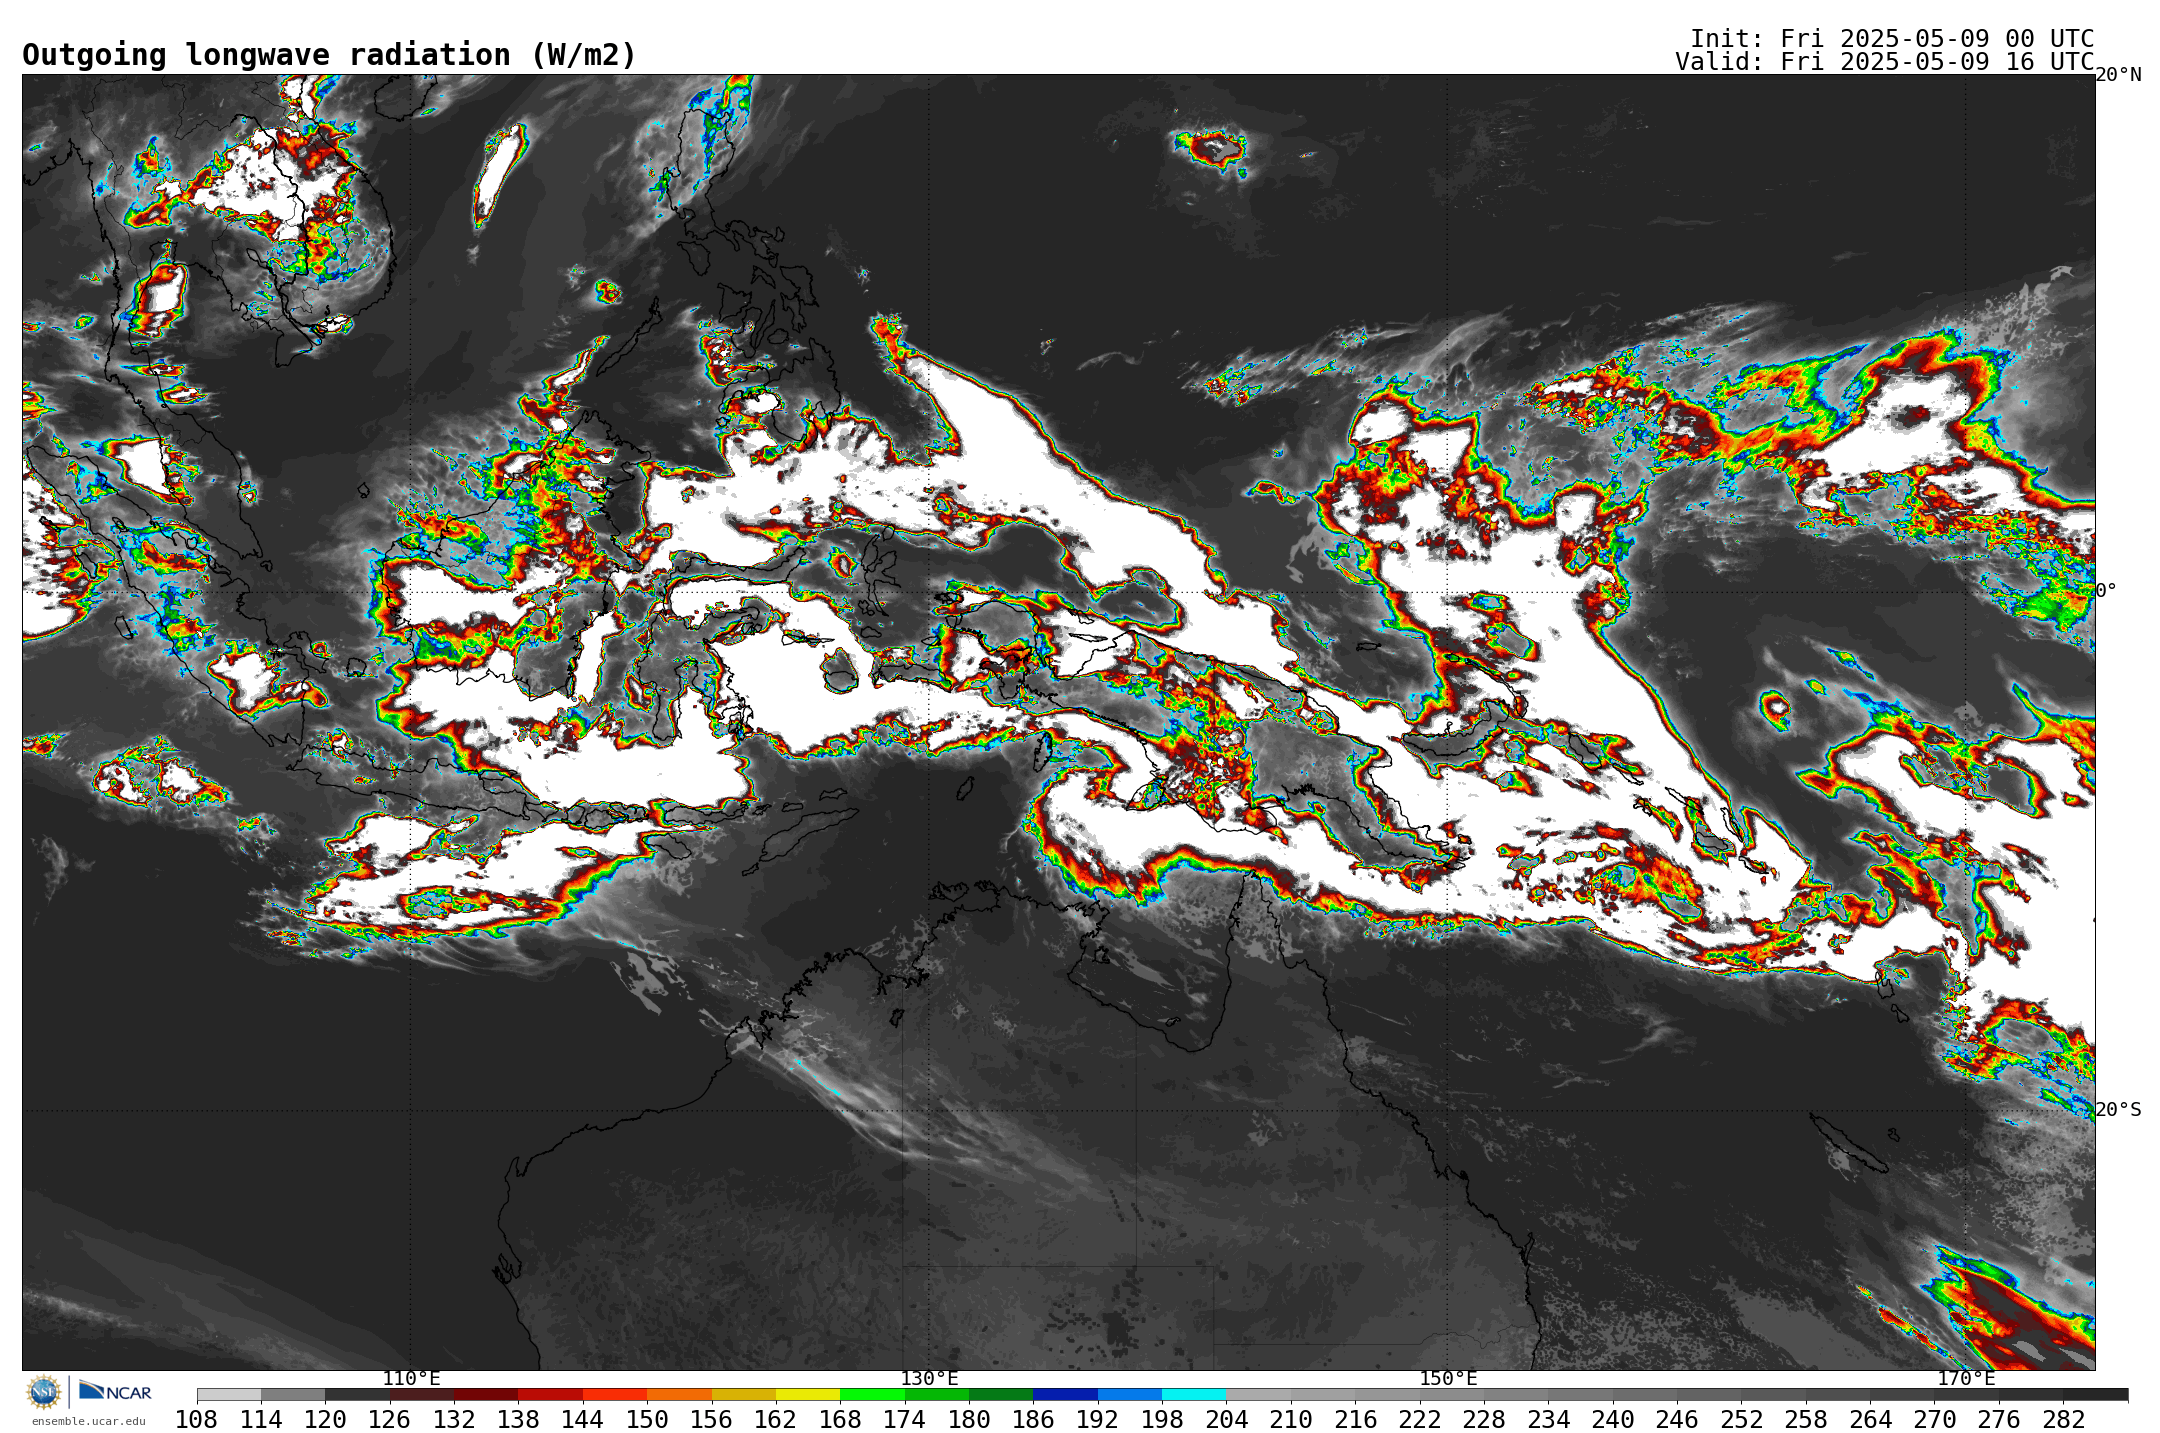Pick the cyan colorbar swatch
The width and height of the screenshot is (2160, 1433).
click(x=1194, y=1395)
